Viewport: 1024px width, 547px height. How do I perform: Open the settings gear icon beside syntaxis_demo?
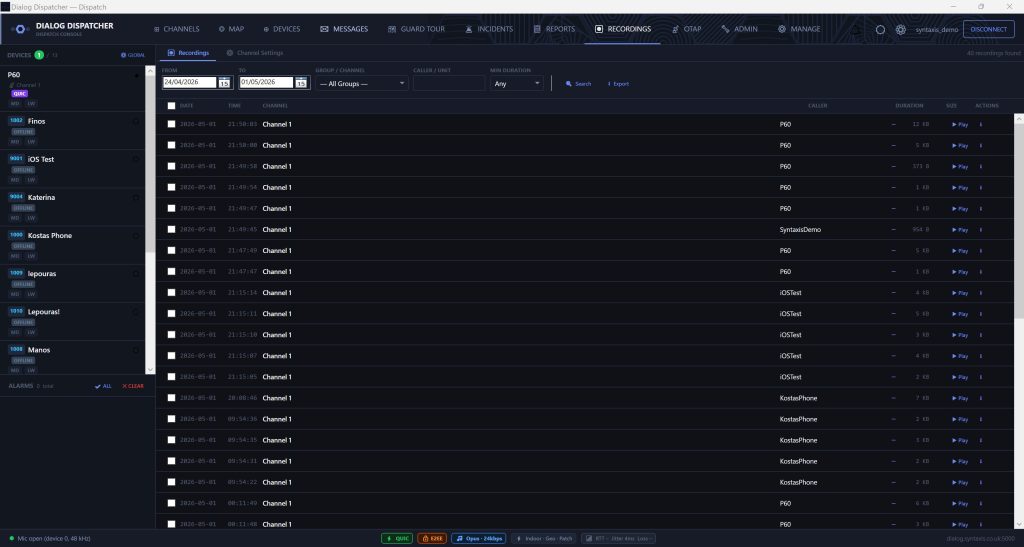point(901,29)
